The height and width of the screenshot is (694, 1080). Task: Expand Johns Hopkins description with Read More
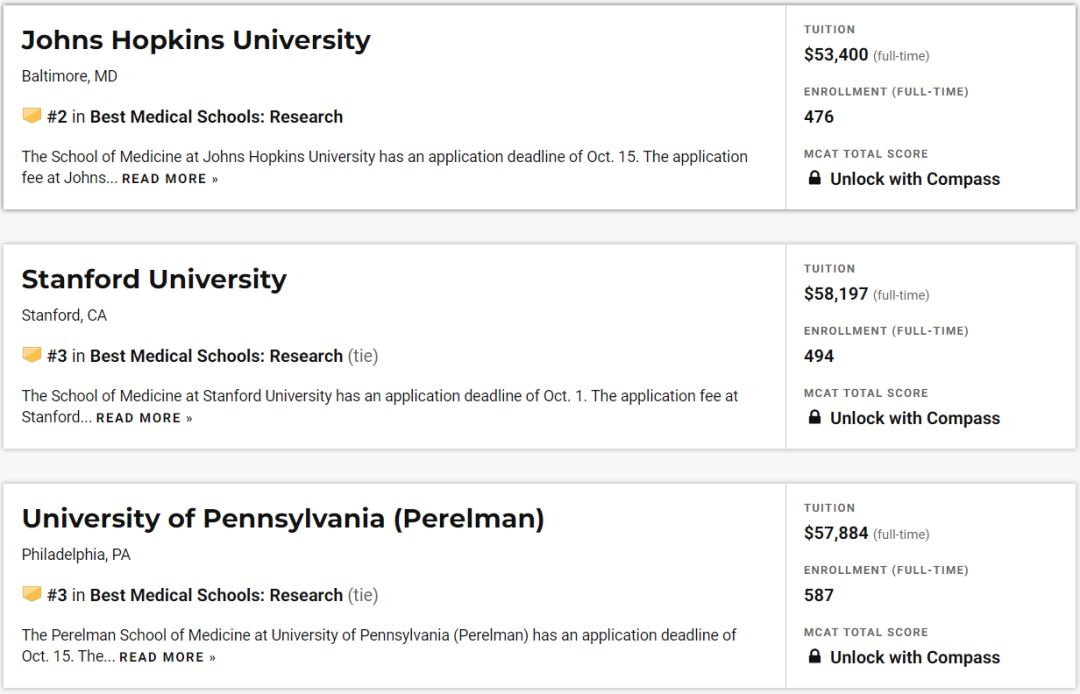[x=170, y=179]
